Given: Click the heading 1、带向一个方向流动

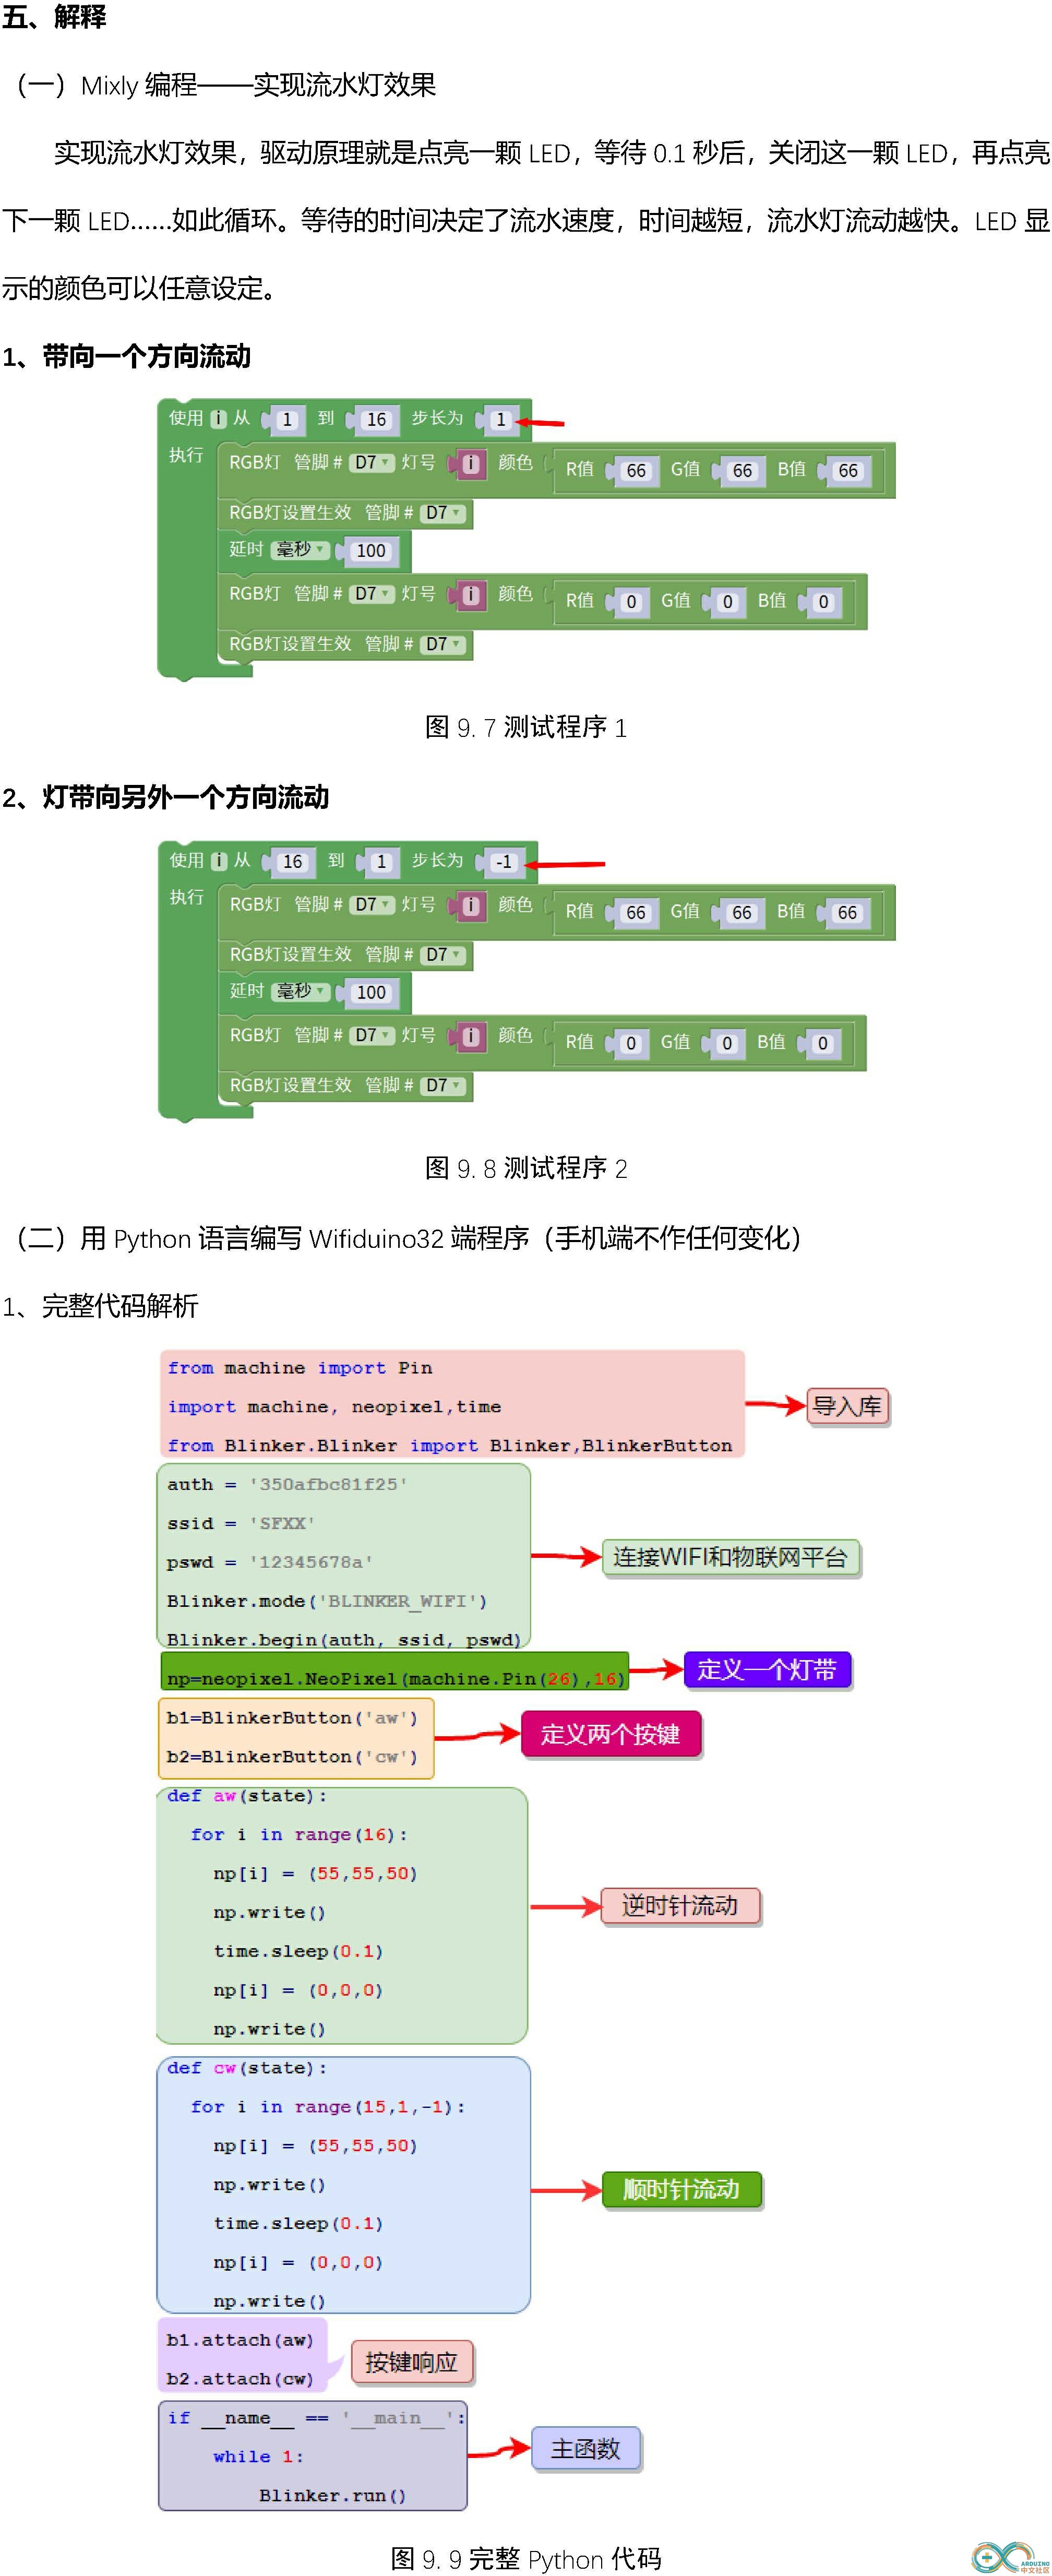Looking at the screenshot, I should tap(127, 356).
